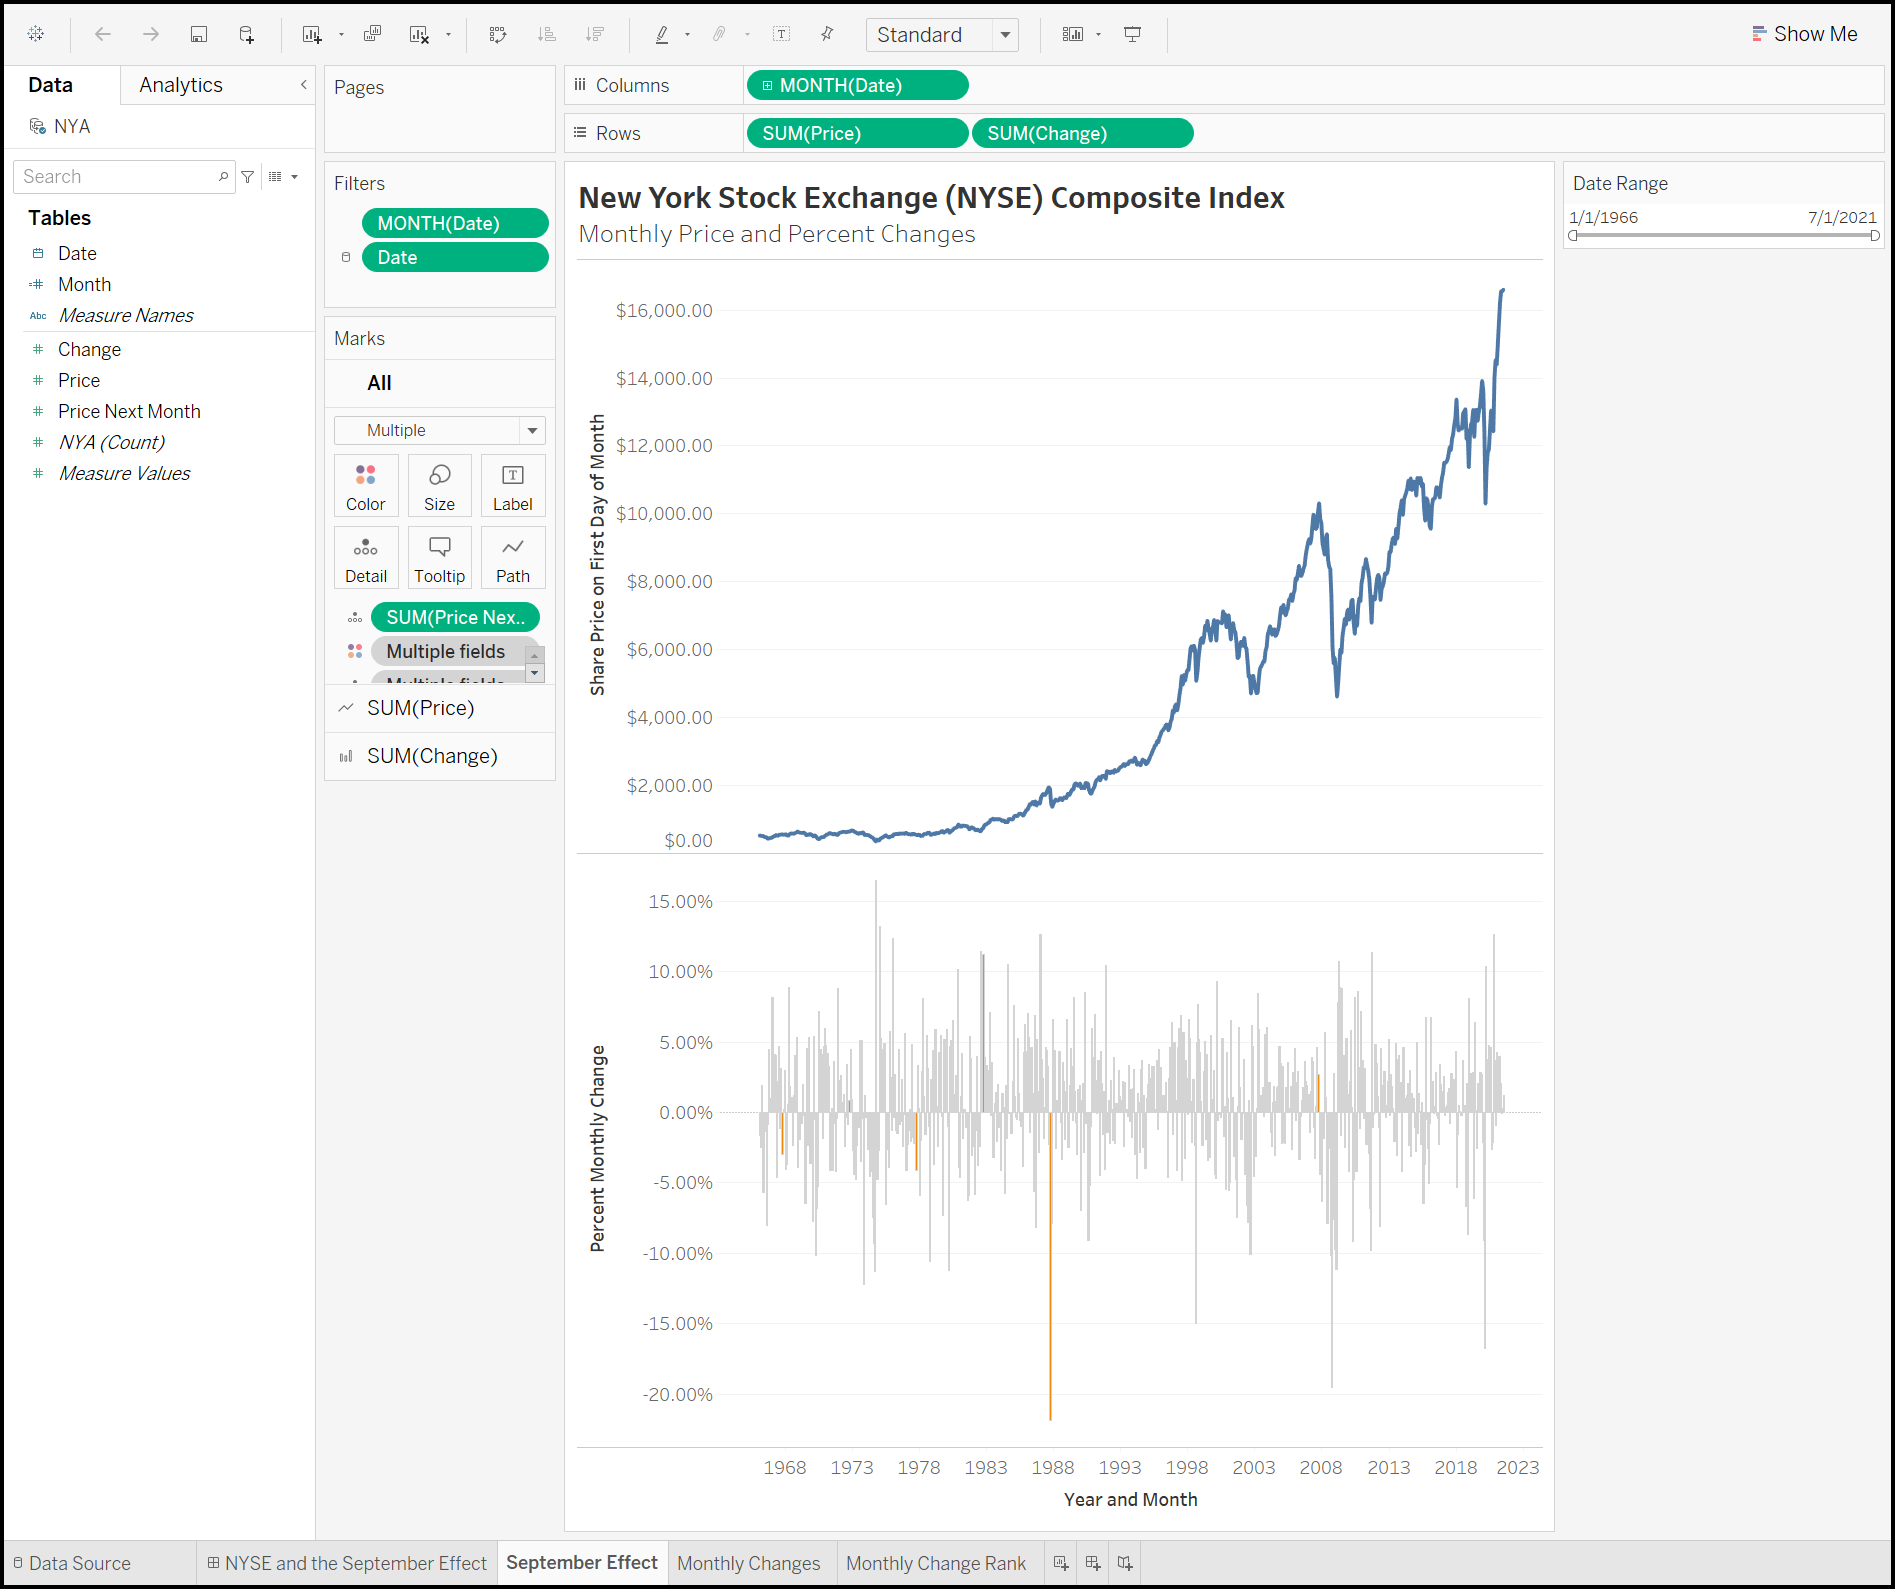
Task: Open the Tooltip marks card
Action: [439, 558]
